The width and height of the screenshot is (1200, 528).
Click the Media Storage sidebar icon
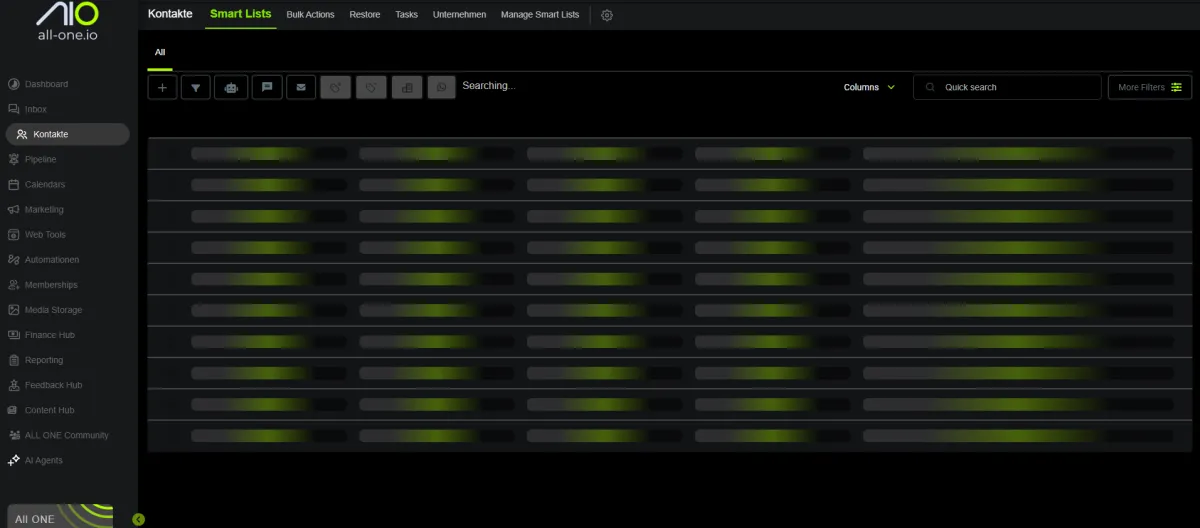point(14,309)
